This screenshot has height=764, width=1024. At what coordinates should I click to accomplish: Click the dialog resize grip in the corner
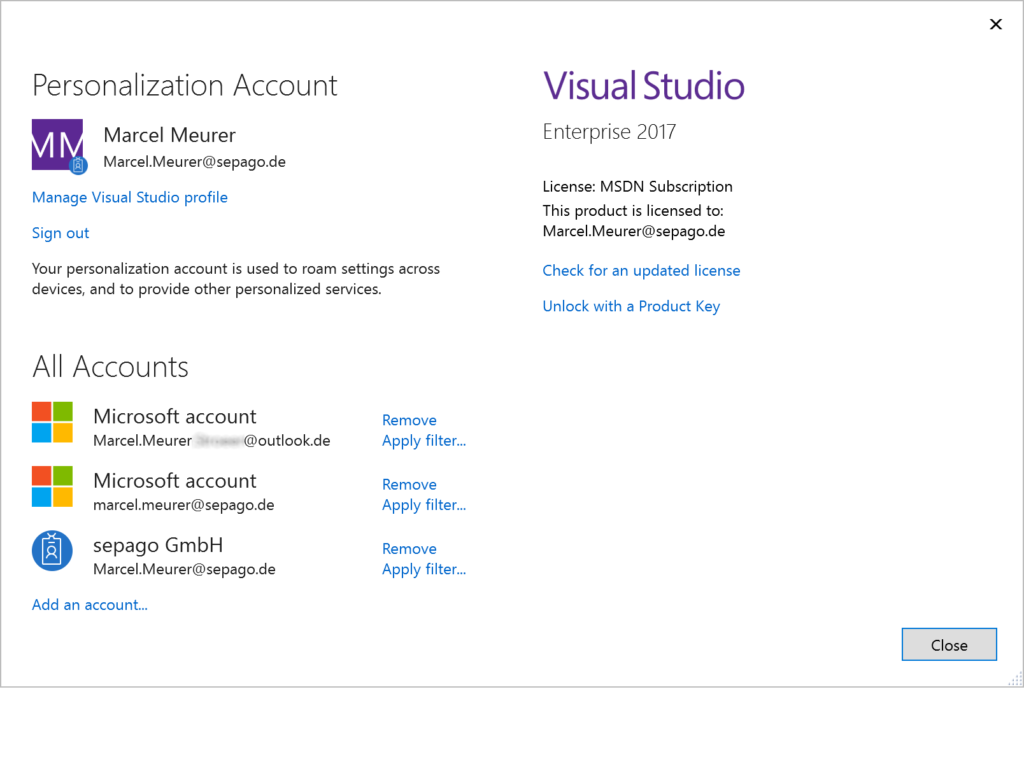tap(1016, 679)
